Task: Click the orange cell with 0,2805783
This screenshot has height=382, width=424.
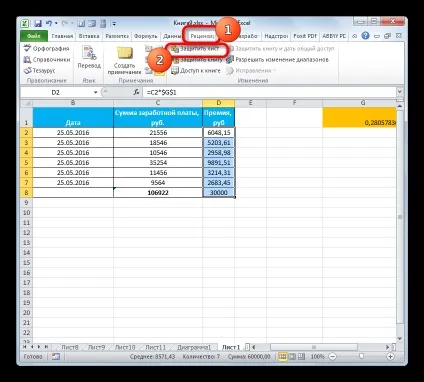Action: click(359, 117)
